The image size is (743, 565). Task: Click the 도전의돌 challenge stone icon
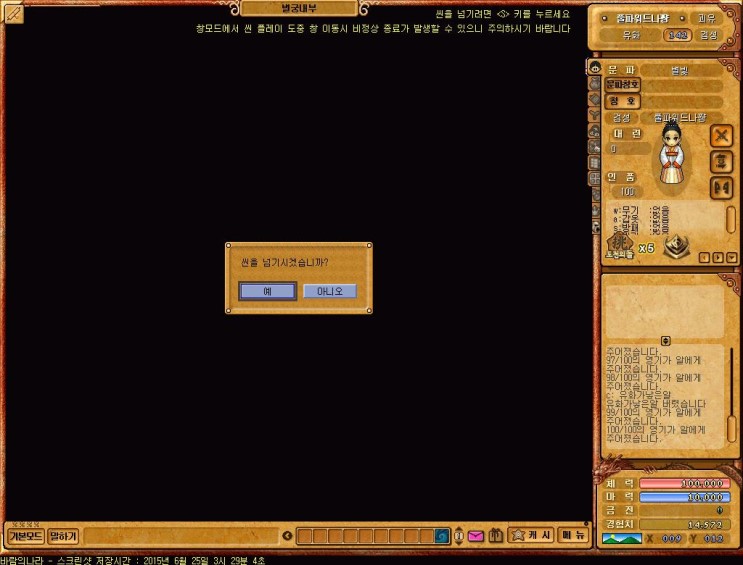pyautogui.click(x=621, y=243)
